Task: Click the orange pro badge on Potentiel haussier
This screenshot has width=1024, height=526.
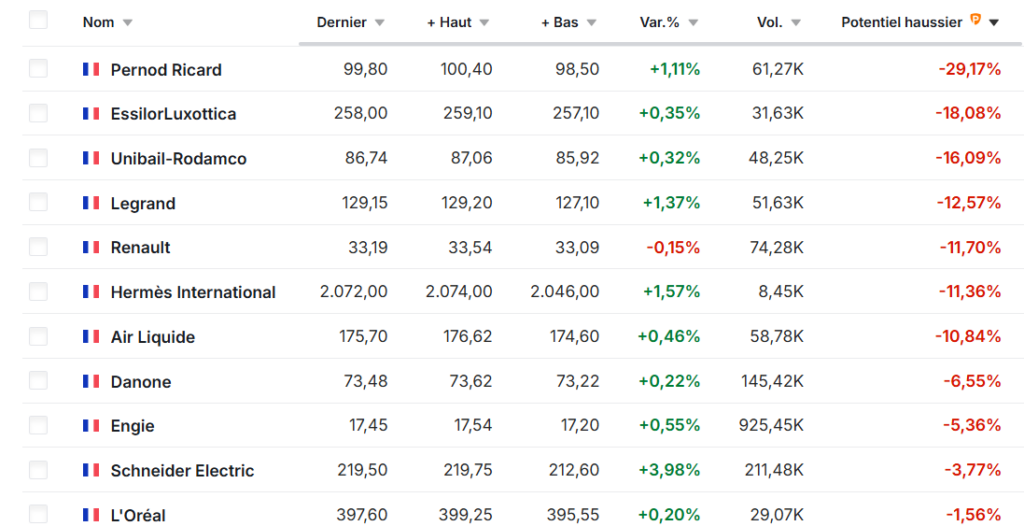Action: pyautogui.click(x=976, y=21)
